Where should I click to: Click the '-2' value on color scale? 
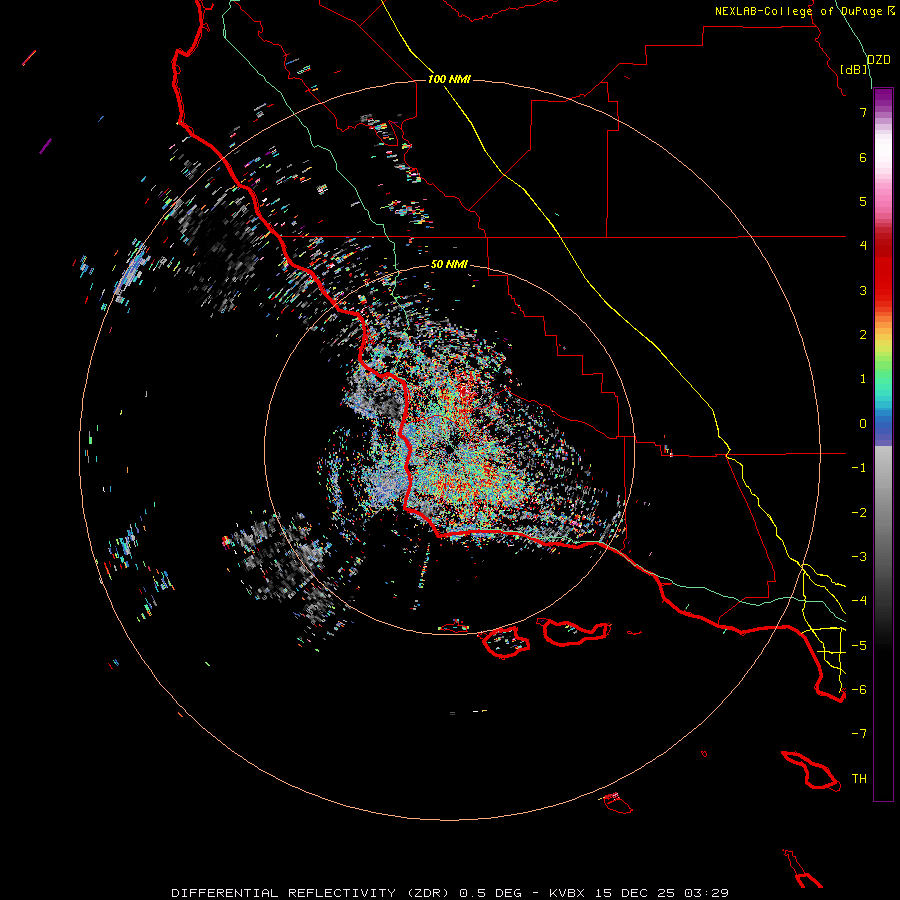(859, 513)
